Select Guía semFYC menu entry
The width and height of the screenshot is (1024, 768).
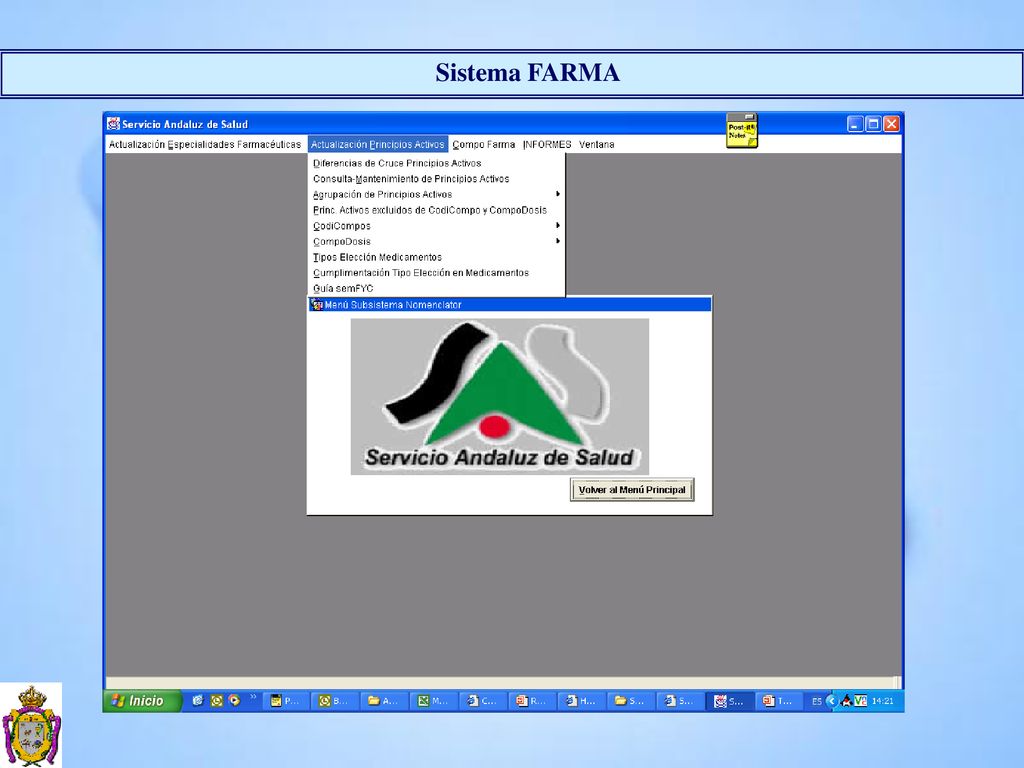tap(436, 289)
